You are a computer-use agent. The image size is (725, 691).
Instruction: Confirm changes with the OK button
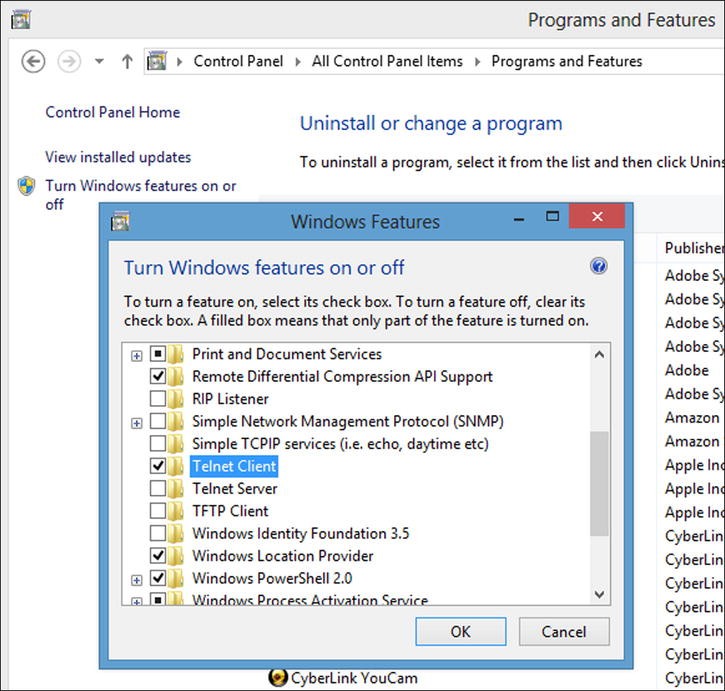click(x=461, y=631)
